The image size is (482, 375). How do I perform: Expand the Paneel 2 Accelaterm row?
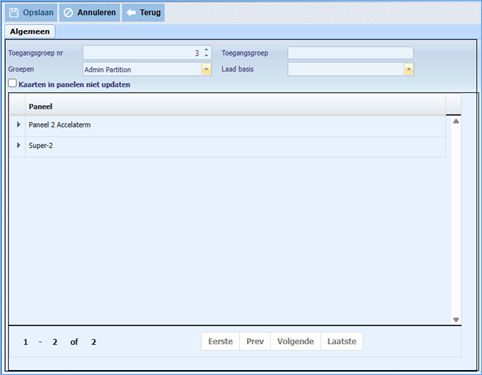(19, 124)
